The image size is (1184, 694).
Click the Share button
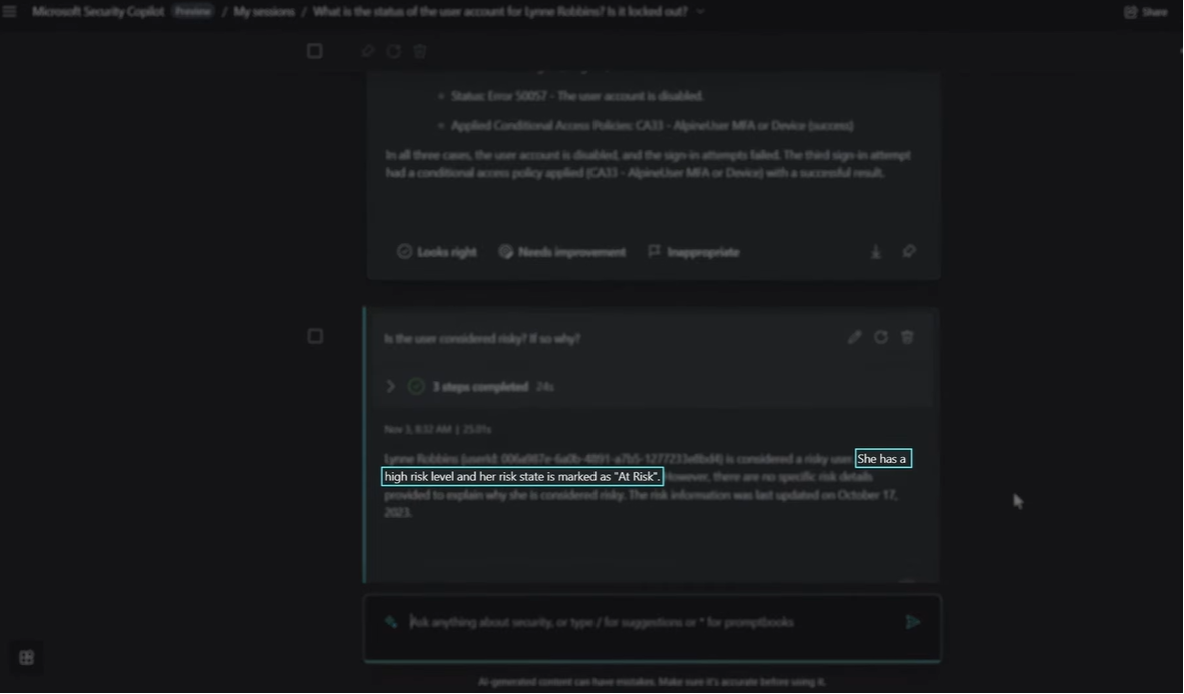(x=1145, y=12)
